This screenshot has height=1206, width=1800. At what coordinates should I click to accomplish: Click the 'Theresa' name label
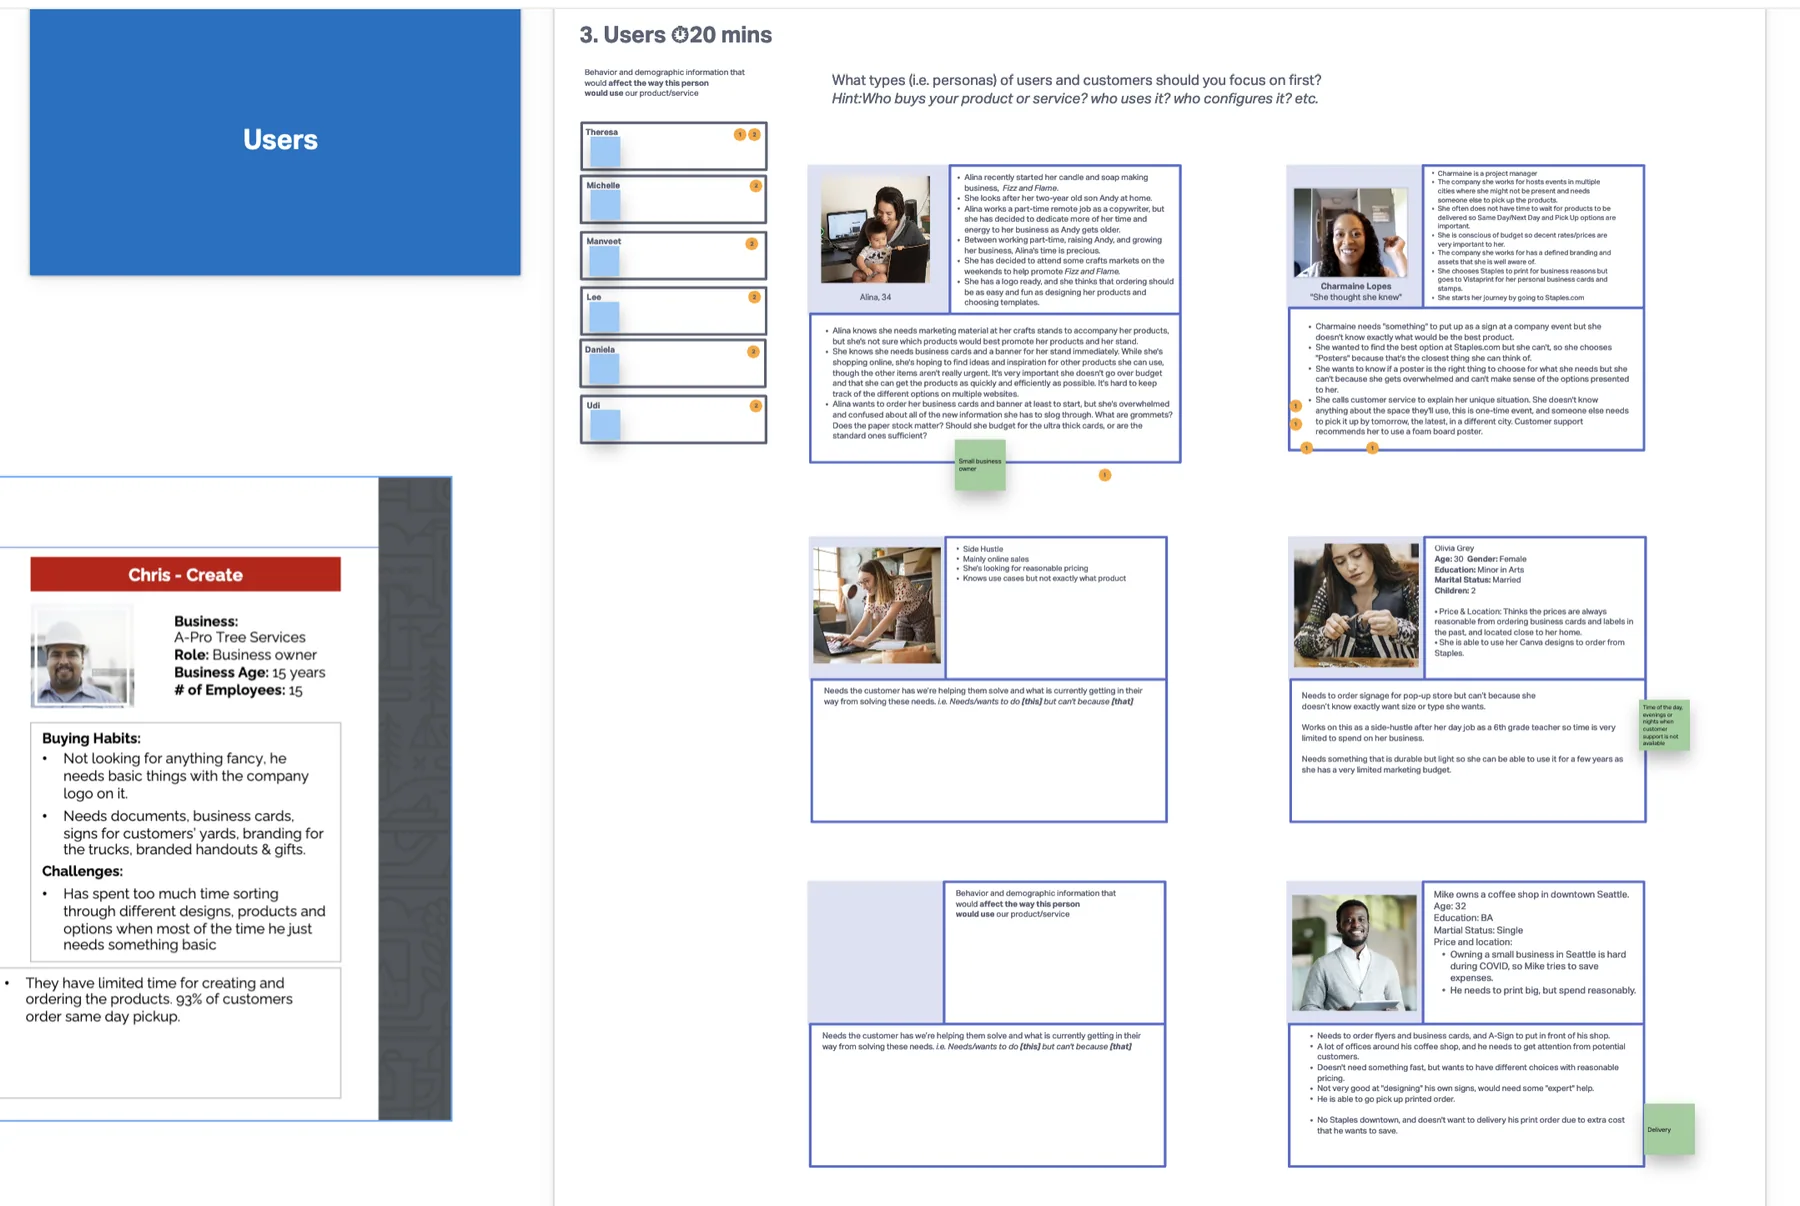click(x=601, y=132)
